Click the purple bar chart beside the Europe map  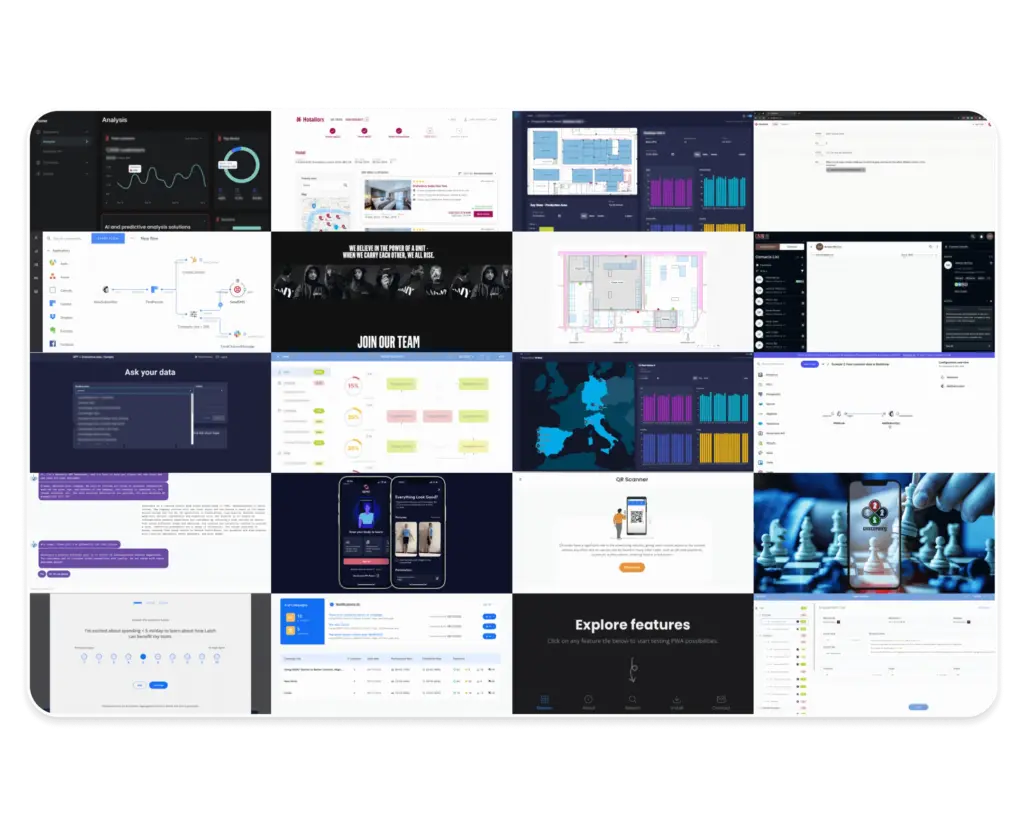[667, 406]
